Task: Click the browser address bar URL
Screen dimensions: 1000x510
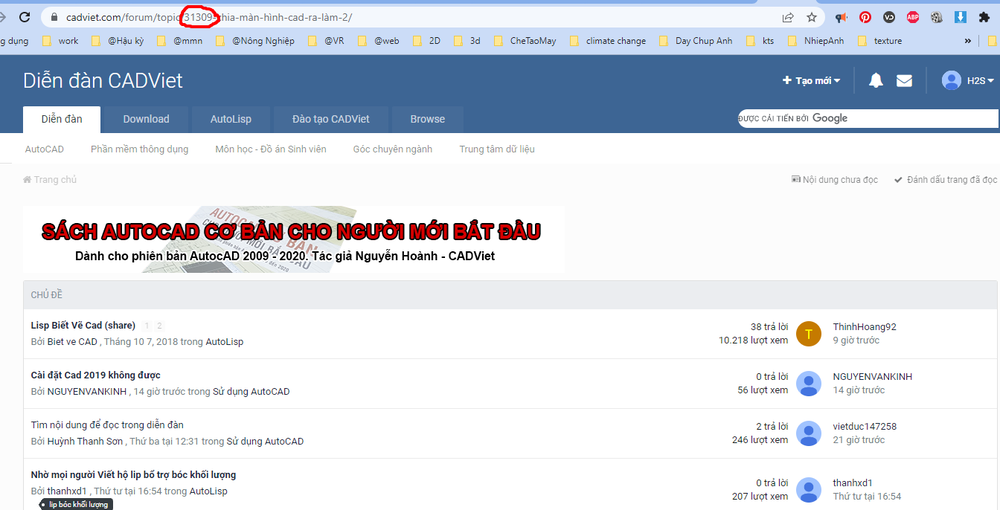Action: [209, 17]
